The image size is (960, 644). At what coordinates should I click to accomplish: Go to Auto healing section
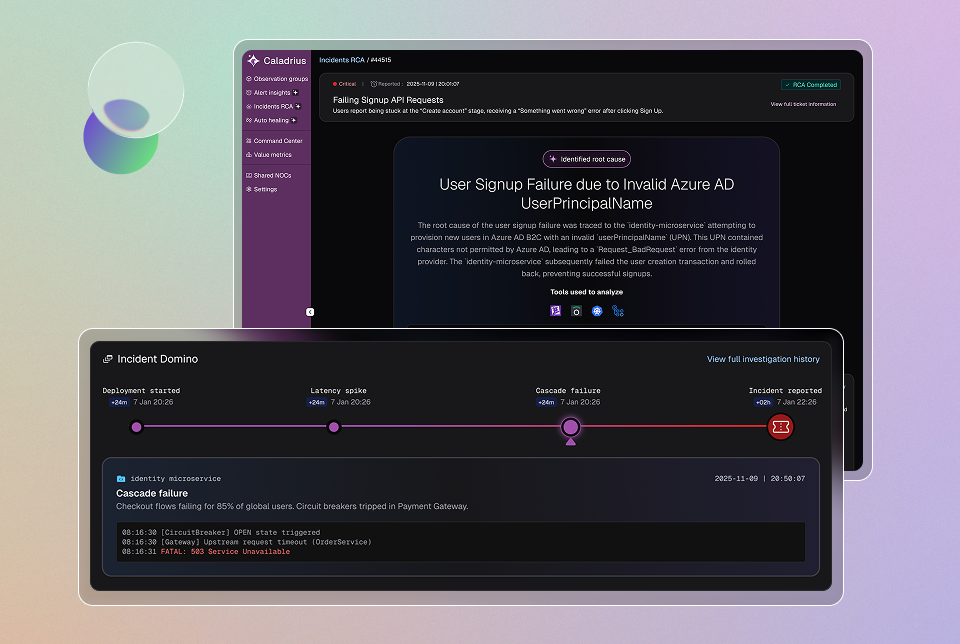pos(273,120)
